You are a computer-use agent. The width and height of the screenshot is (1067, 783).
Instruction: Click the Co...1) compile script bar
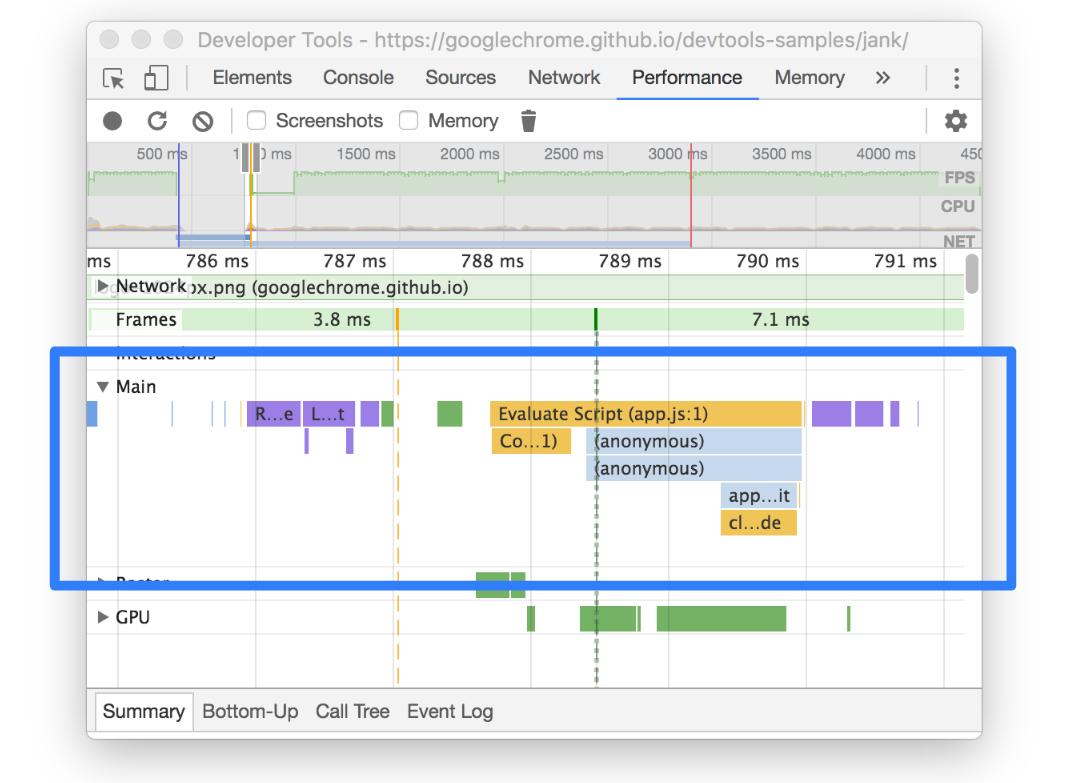(x=531, y=442)
